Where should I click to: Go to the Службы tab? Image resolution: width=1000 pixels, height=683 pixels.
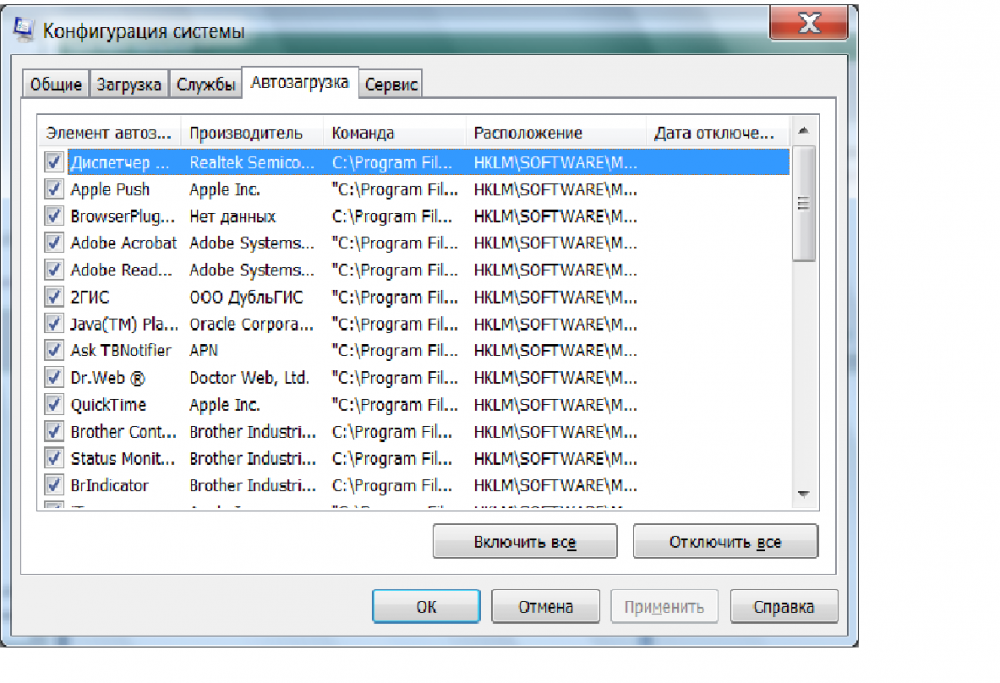205,84
